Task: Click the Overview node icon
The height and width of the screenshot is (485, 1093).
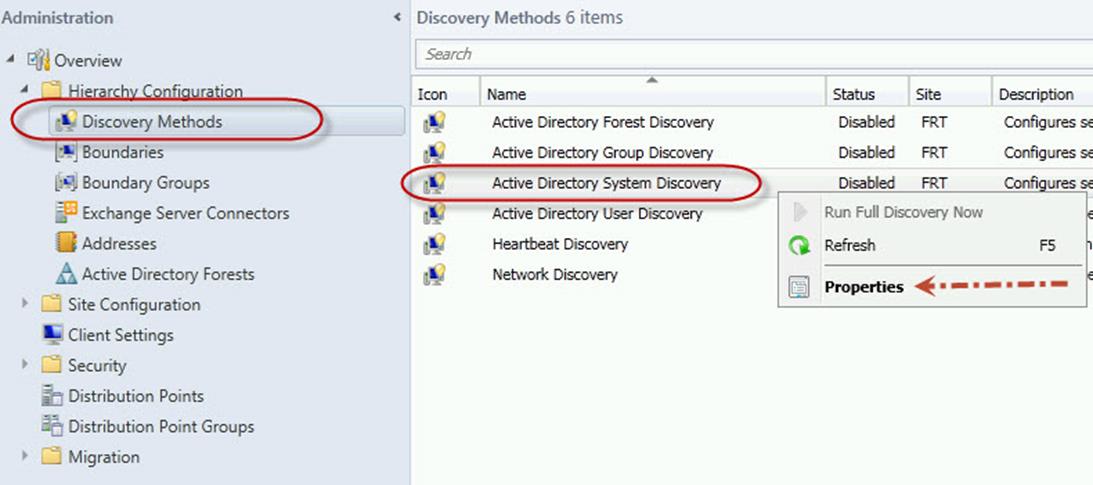Action: click(x=39, y=60)
